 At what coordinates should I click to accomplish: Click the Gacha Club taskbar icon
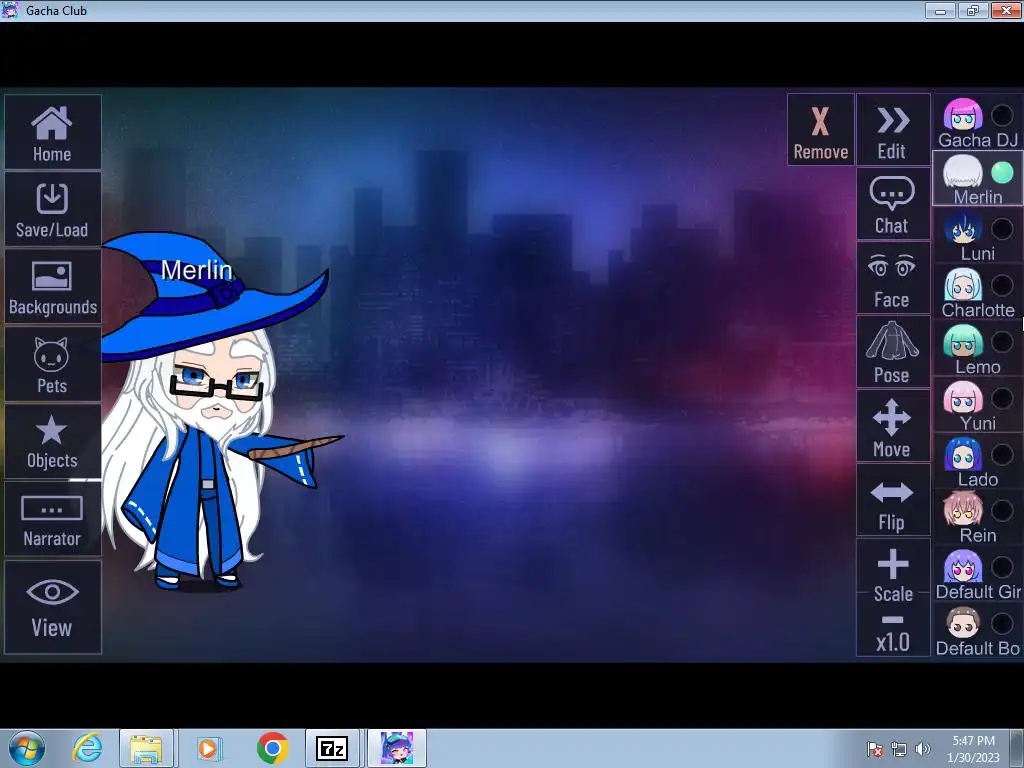396,748
